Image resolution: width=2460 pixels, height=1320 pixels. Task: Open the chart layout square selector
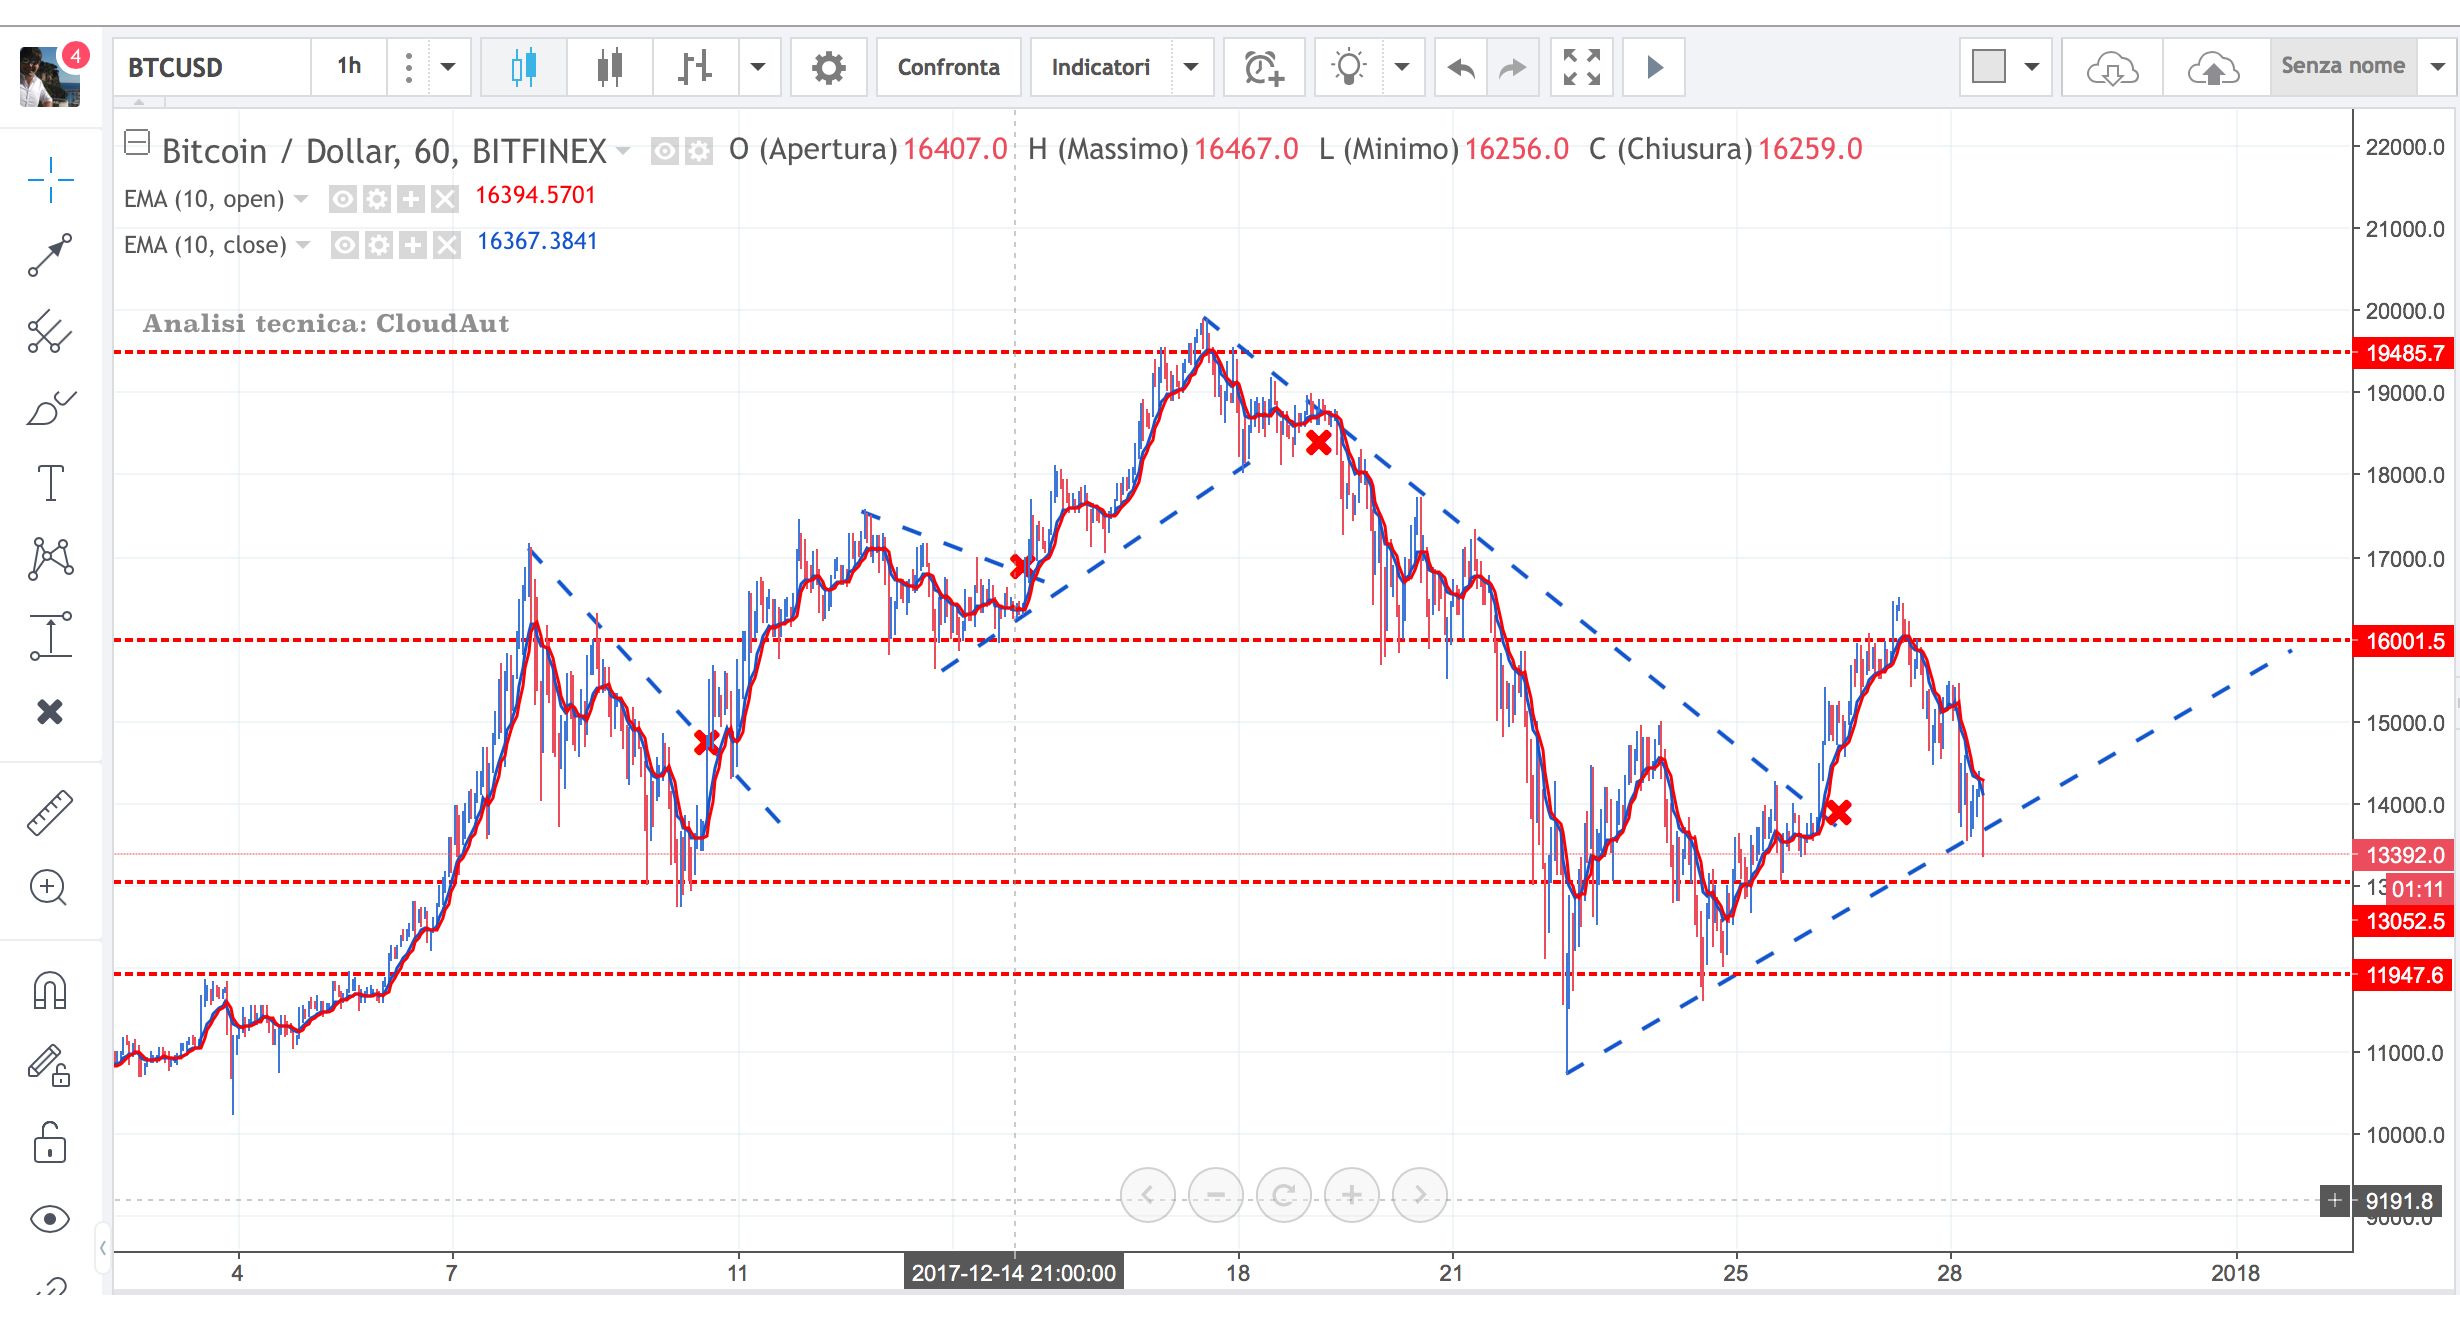point(1989,67)
